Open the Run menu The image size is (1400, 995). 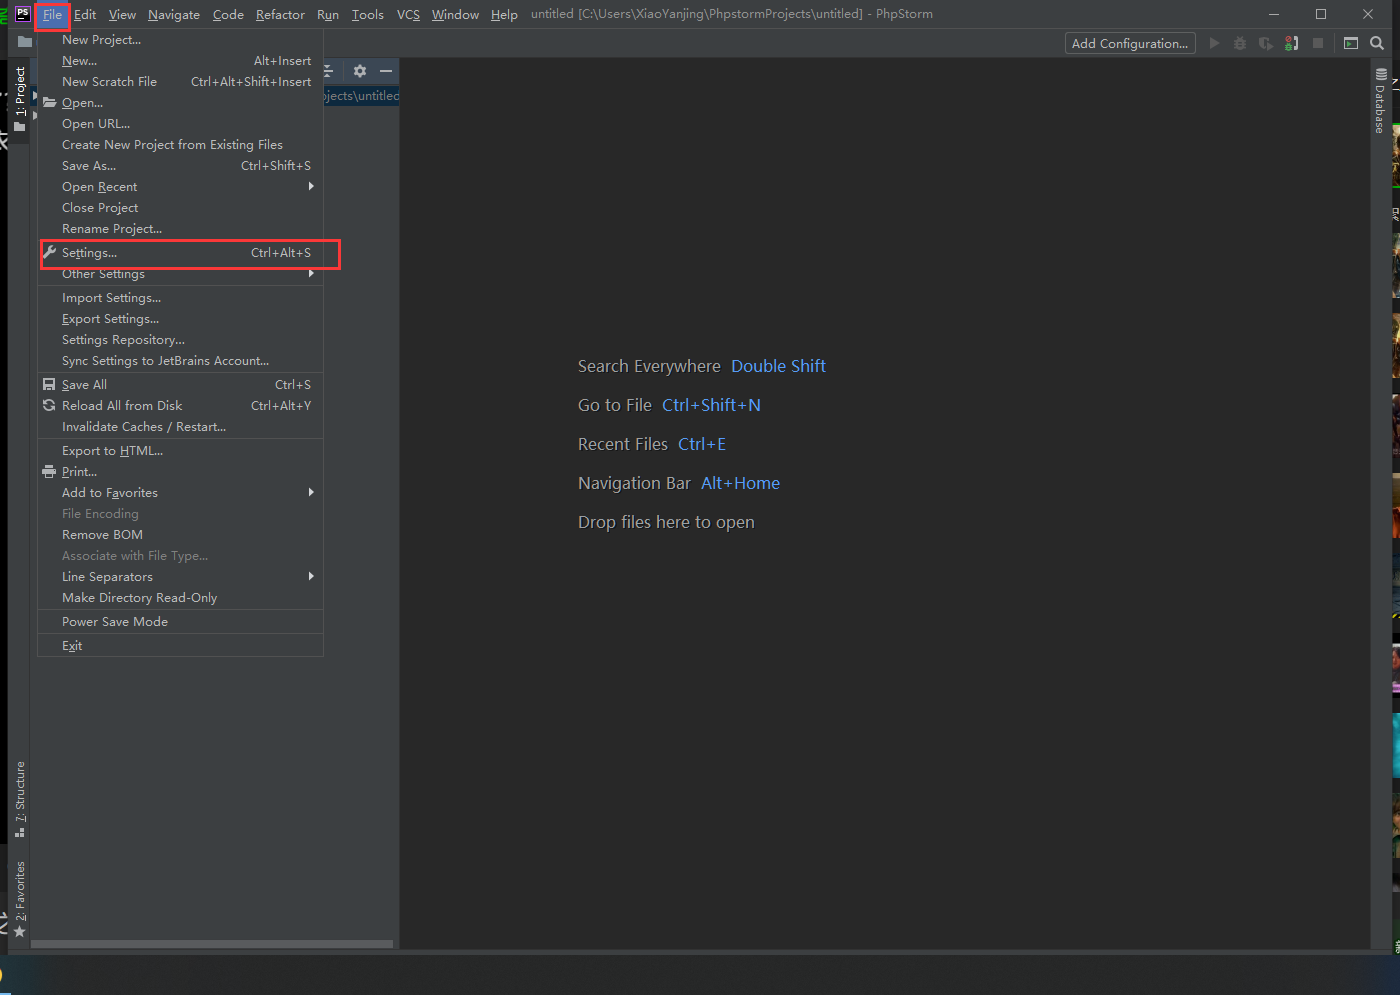[328, 14]
